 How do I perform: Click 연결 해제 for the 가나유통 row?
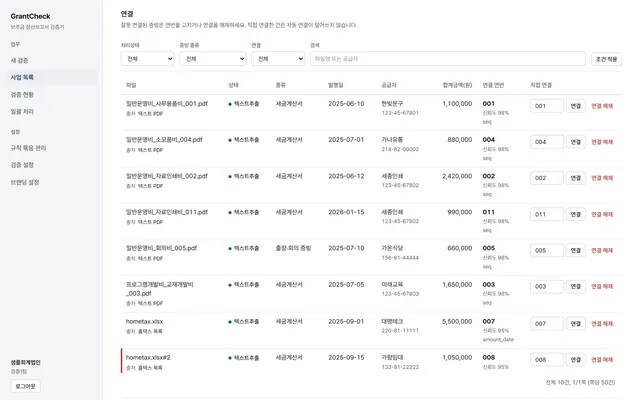[x=602, y=142]
